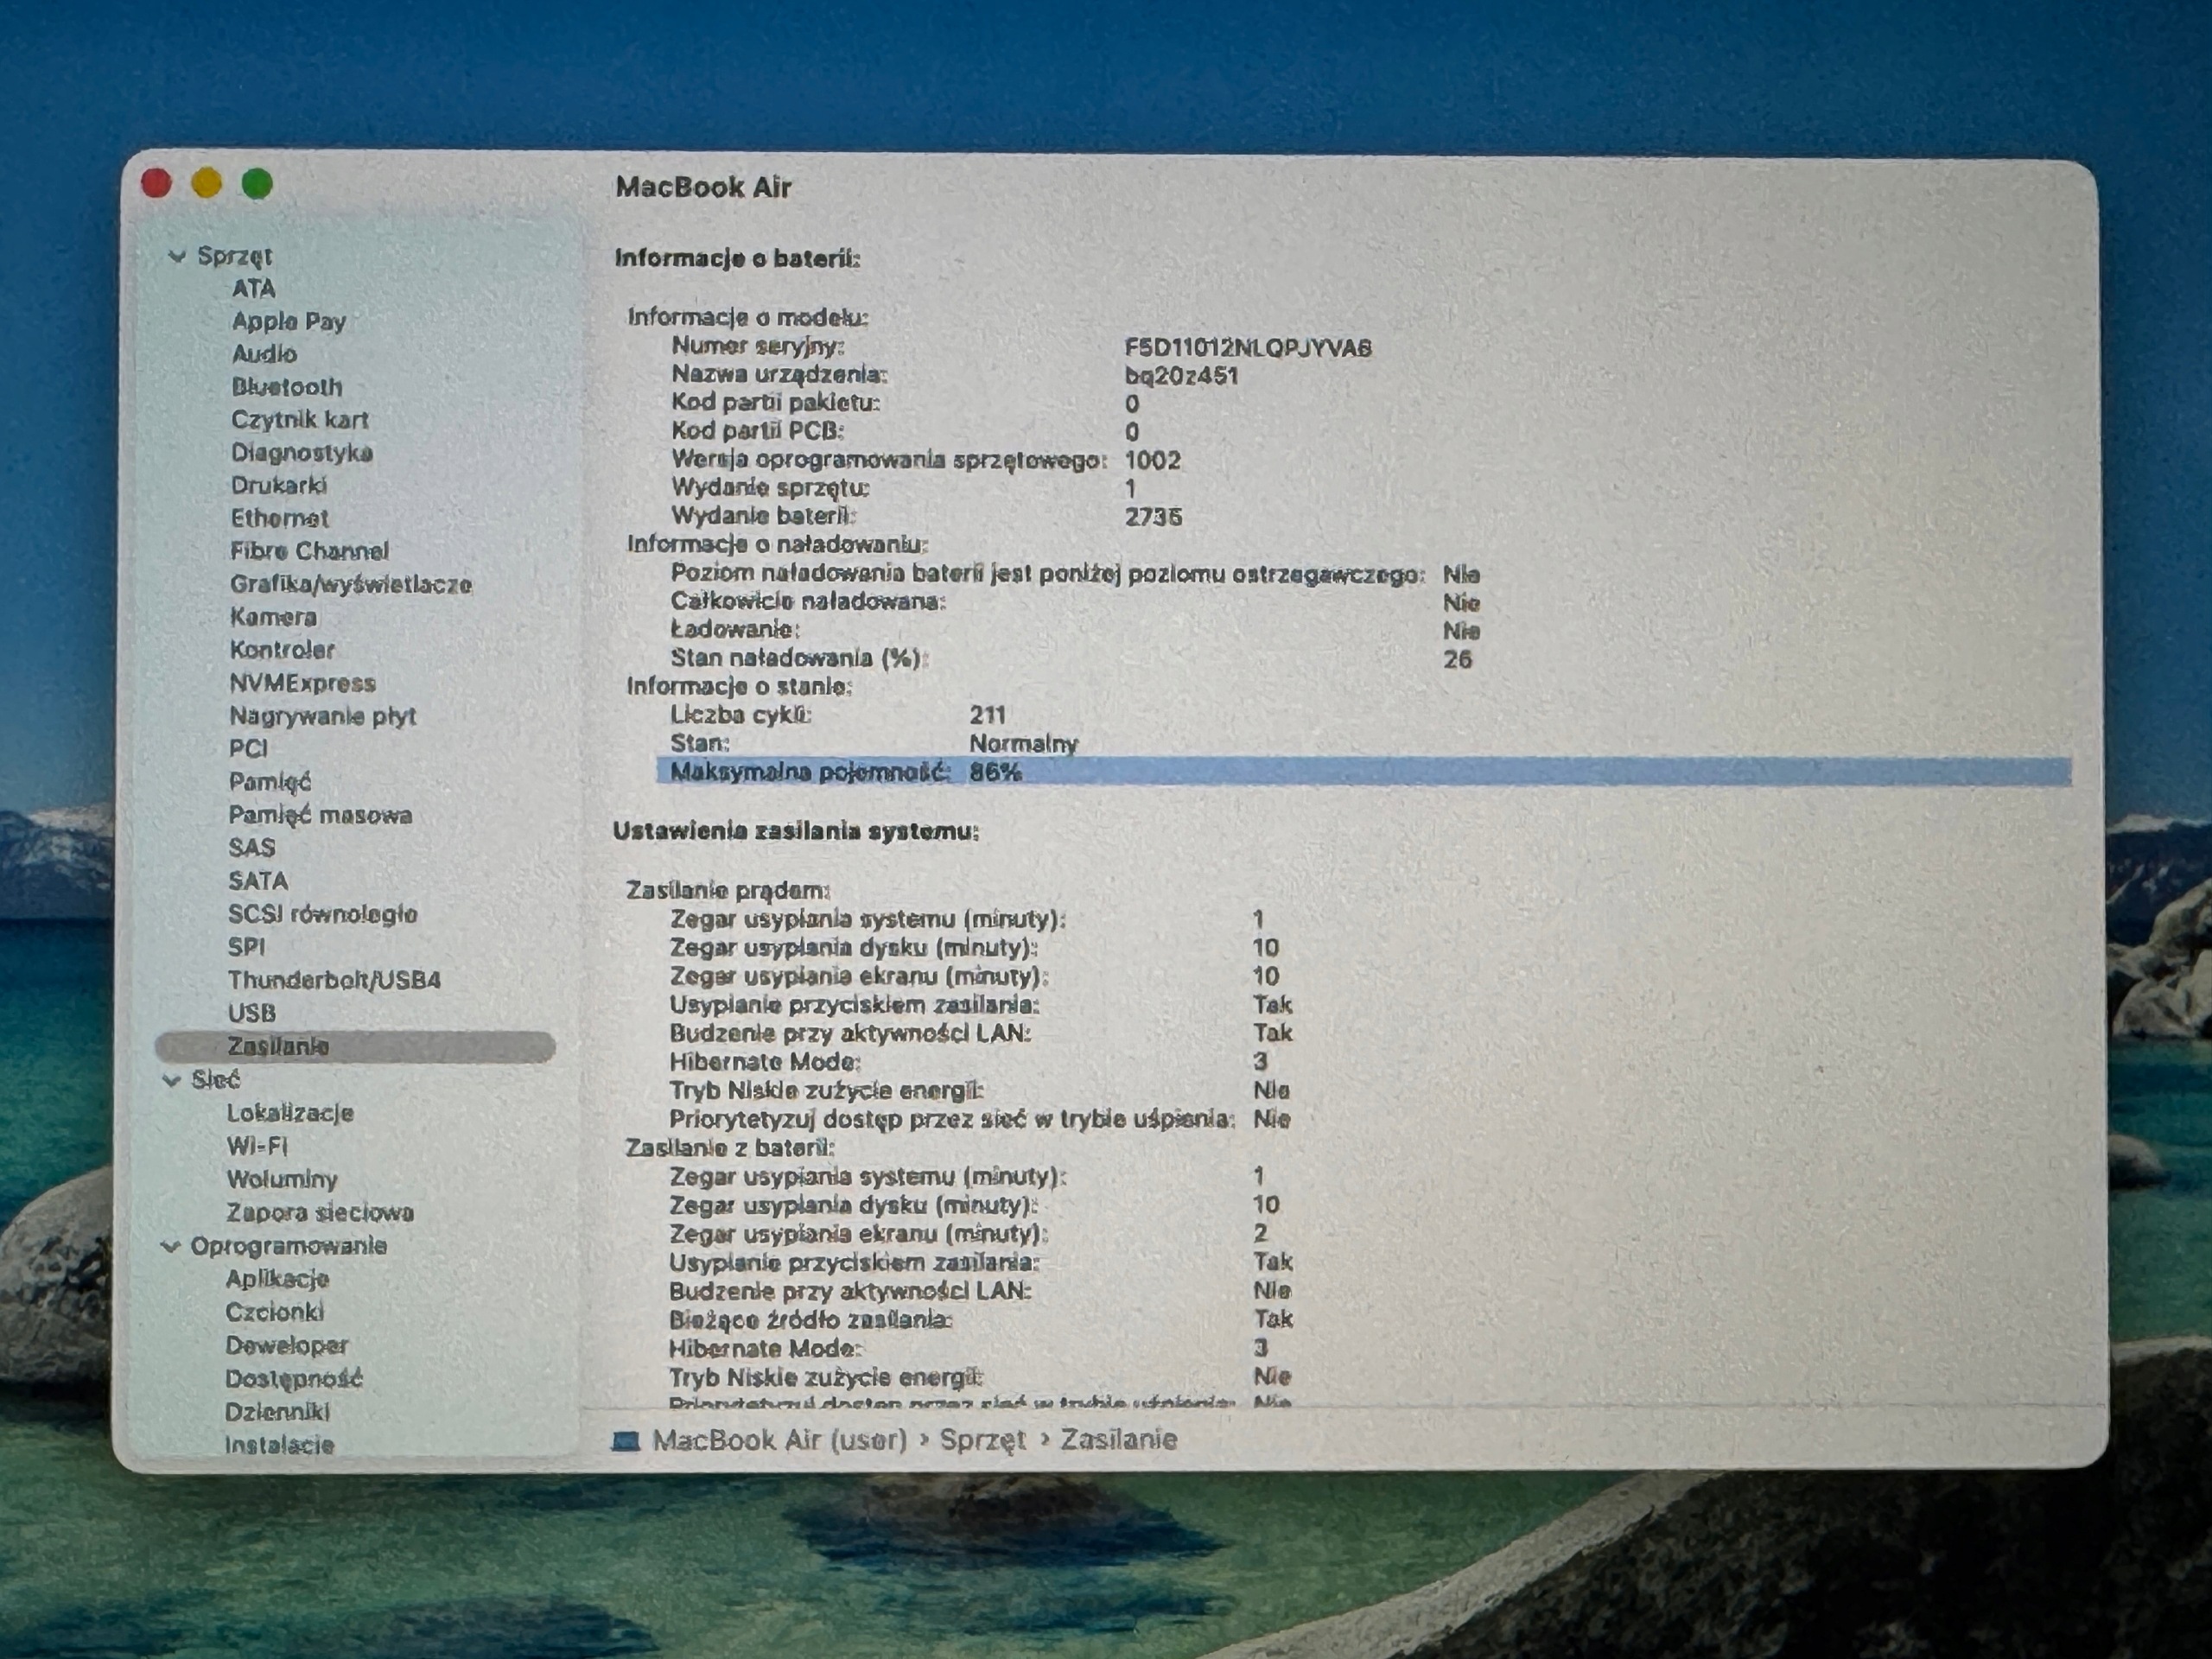The width and height of the screenshot is (2212, 1659).
Task: Click the Zasilanie z baterii subheading
Action: coord(730,1148)
